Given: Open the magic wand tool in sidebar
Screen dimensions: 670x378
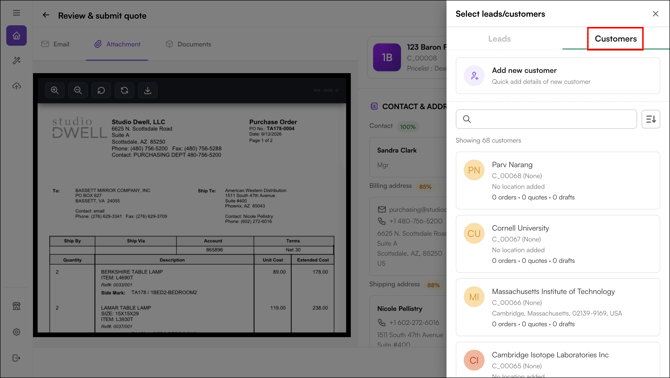Looking at the screenshot, I should 17,61.
